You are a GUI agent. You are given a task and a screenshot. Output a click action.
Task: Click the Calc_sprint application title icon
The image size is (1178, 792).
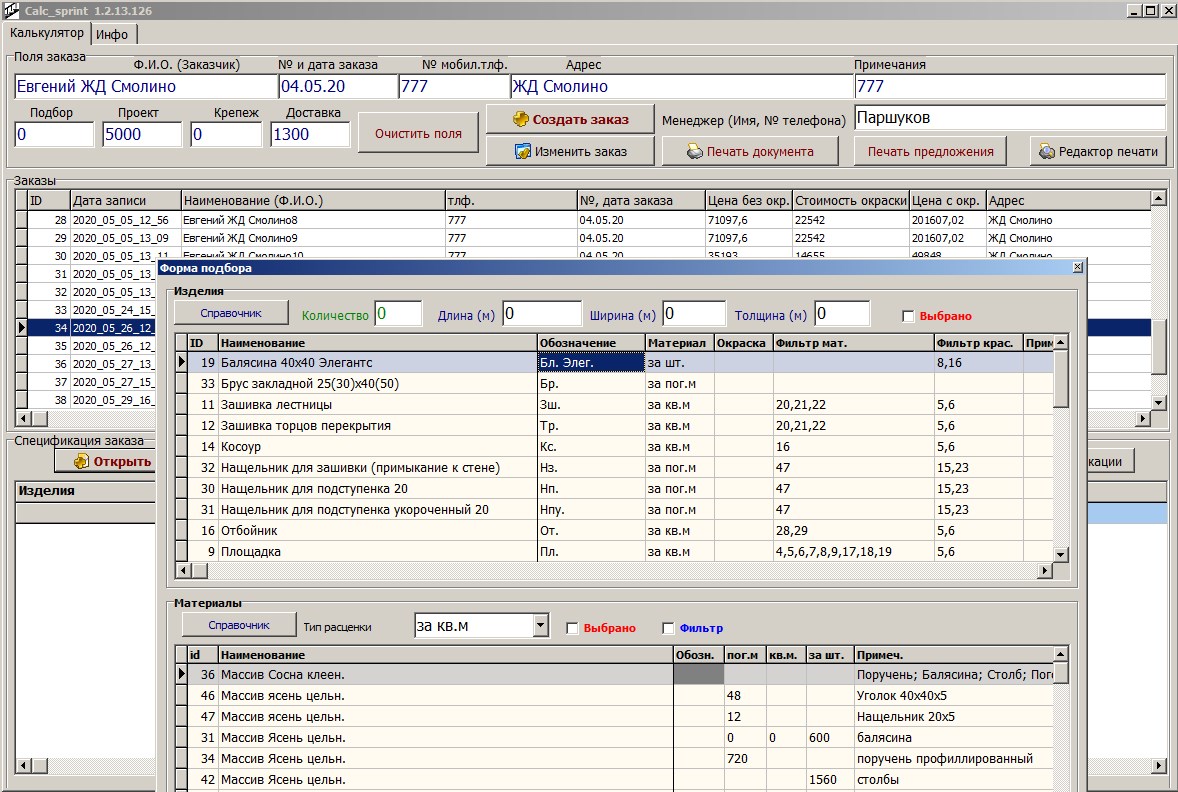click(12, 10)
